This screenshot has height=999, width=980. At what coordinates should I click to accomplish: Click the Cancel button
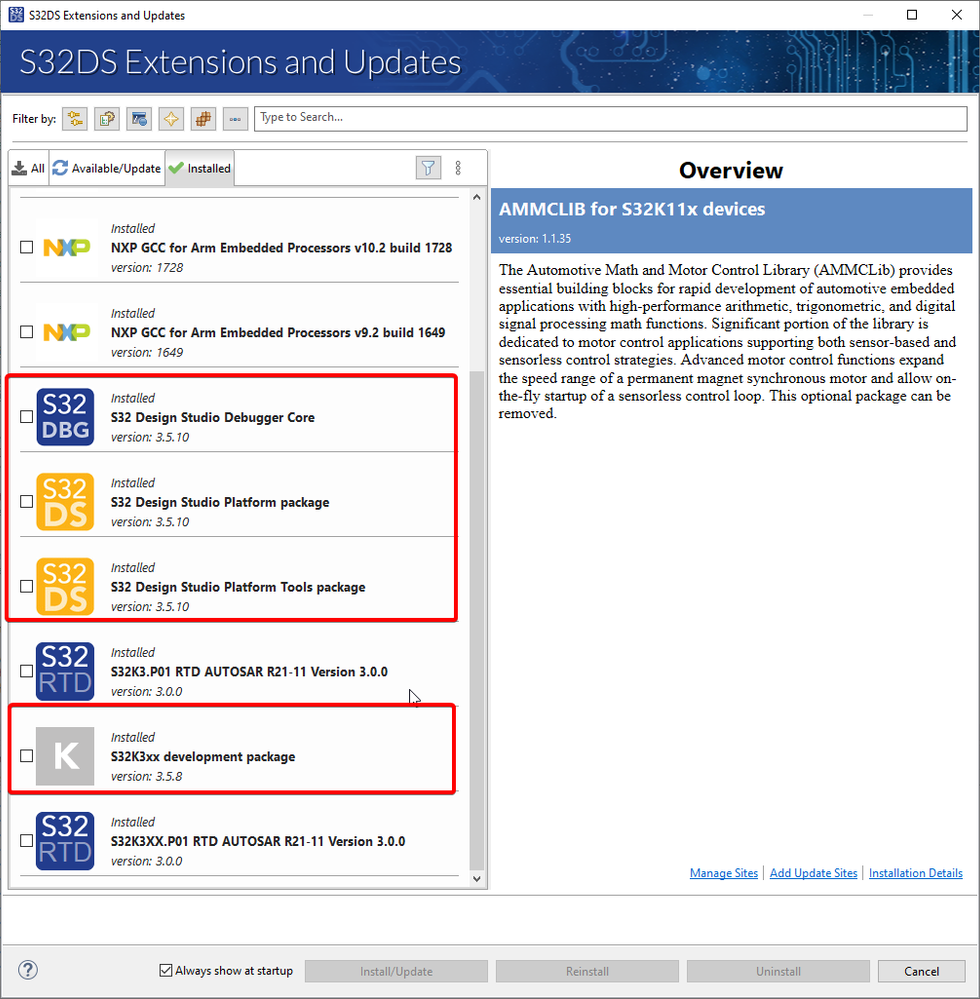click(x=921, y=971)
